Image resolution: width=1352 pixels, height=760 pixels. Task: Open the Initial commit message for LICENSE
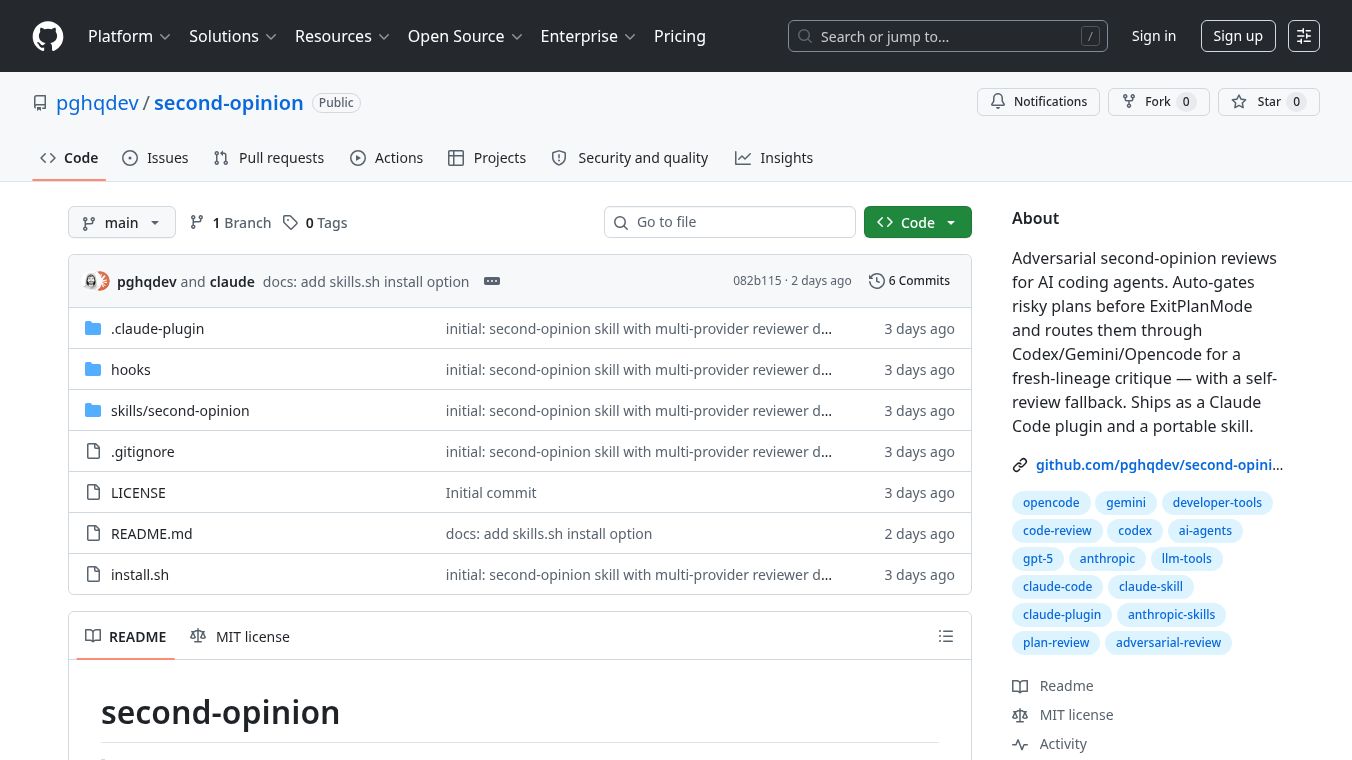click(x=491, y=493)
